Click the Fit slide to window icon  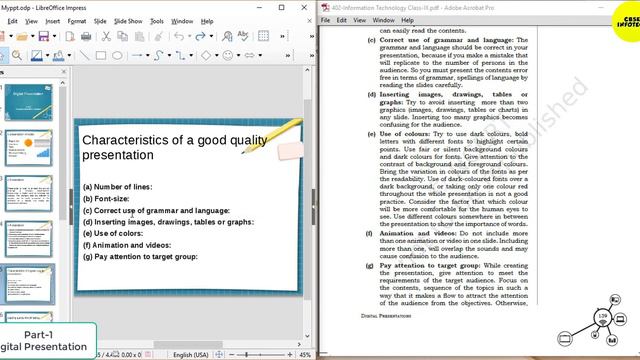pyautogui.click(x=219, y=355)
